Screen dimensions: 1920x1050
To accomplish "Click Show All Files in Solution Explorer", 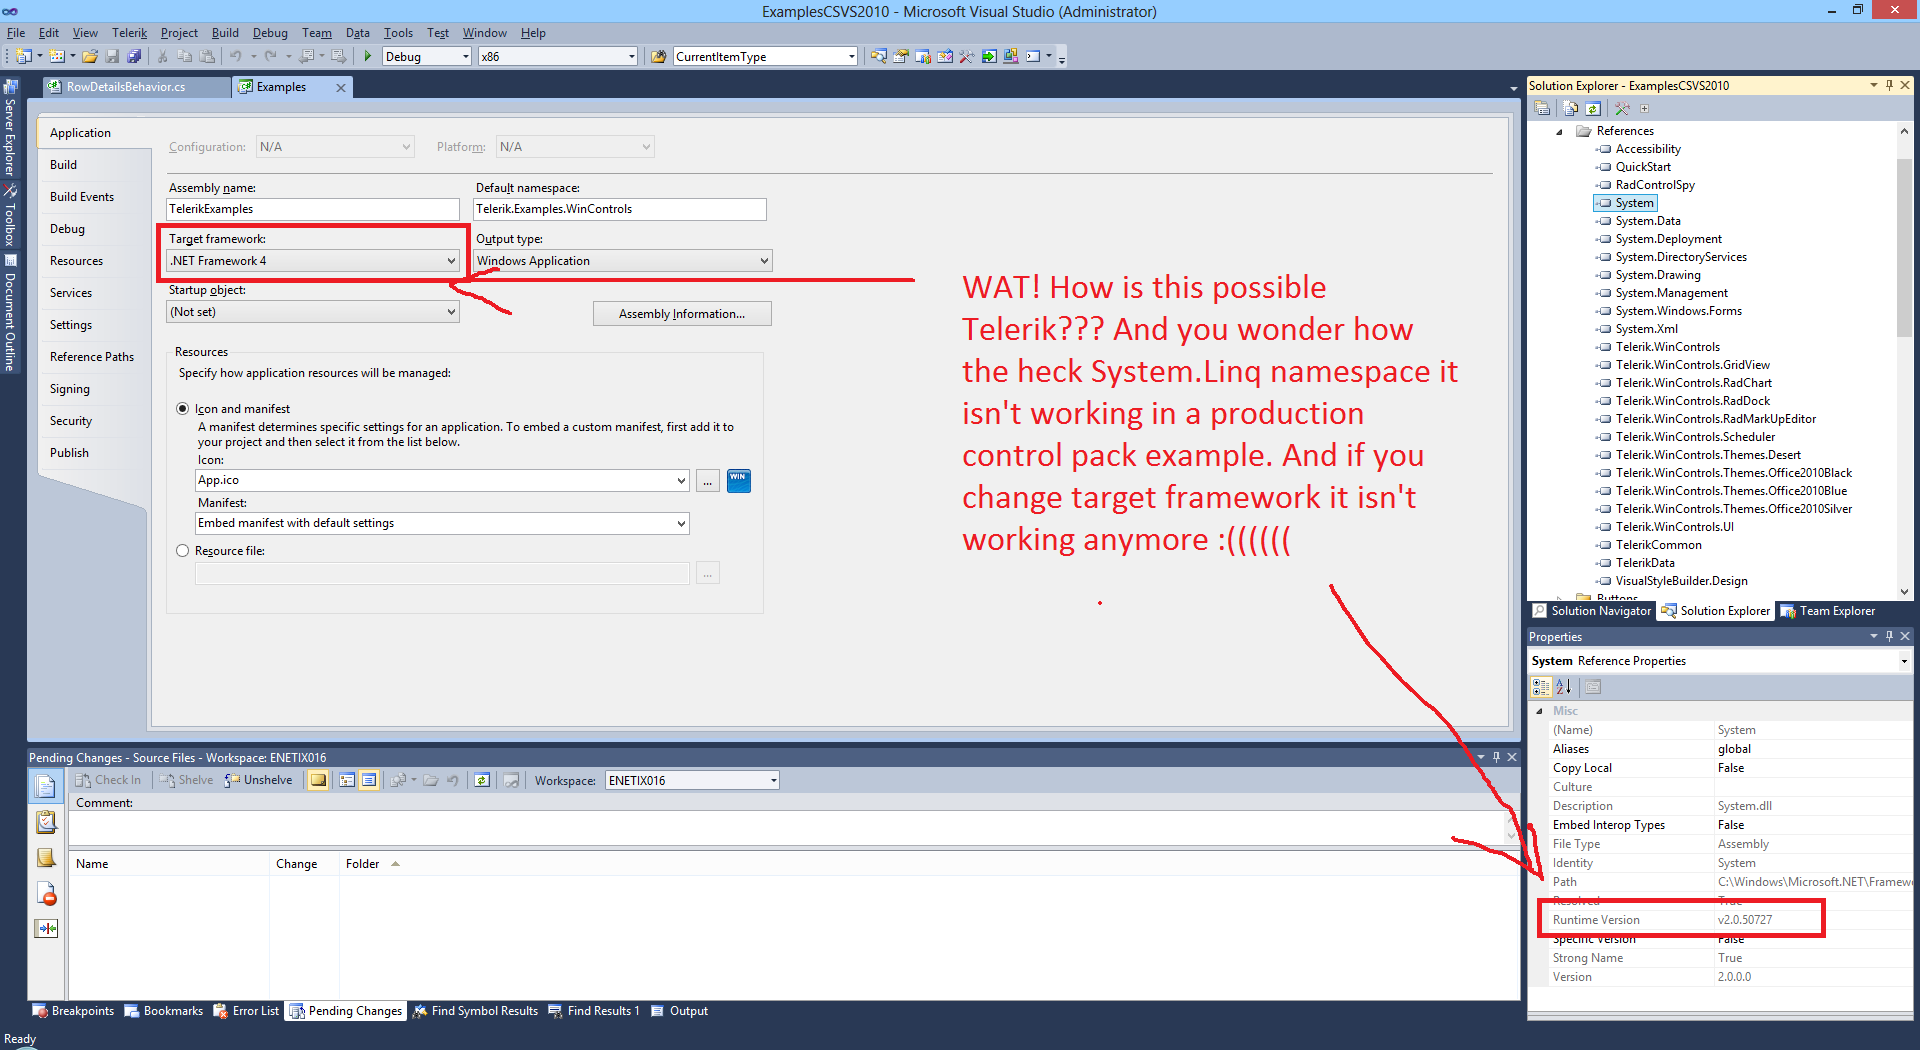I will pyautogui.click(x=1571, y=108).
